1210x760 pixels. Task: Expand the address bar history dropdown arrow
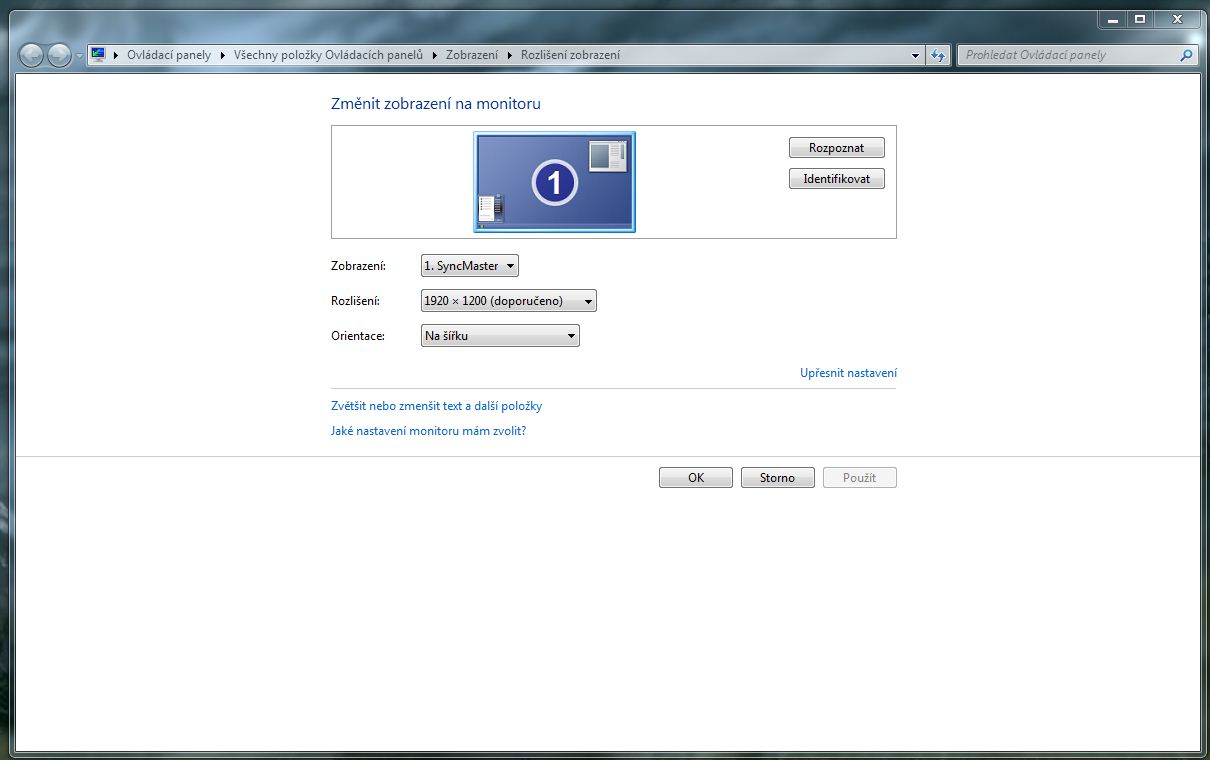pyautogui.click(x=915, y=56)
